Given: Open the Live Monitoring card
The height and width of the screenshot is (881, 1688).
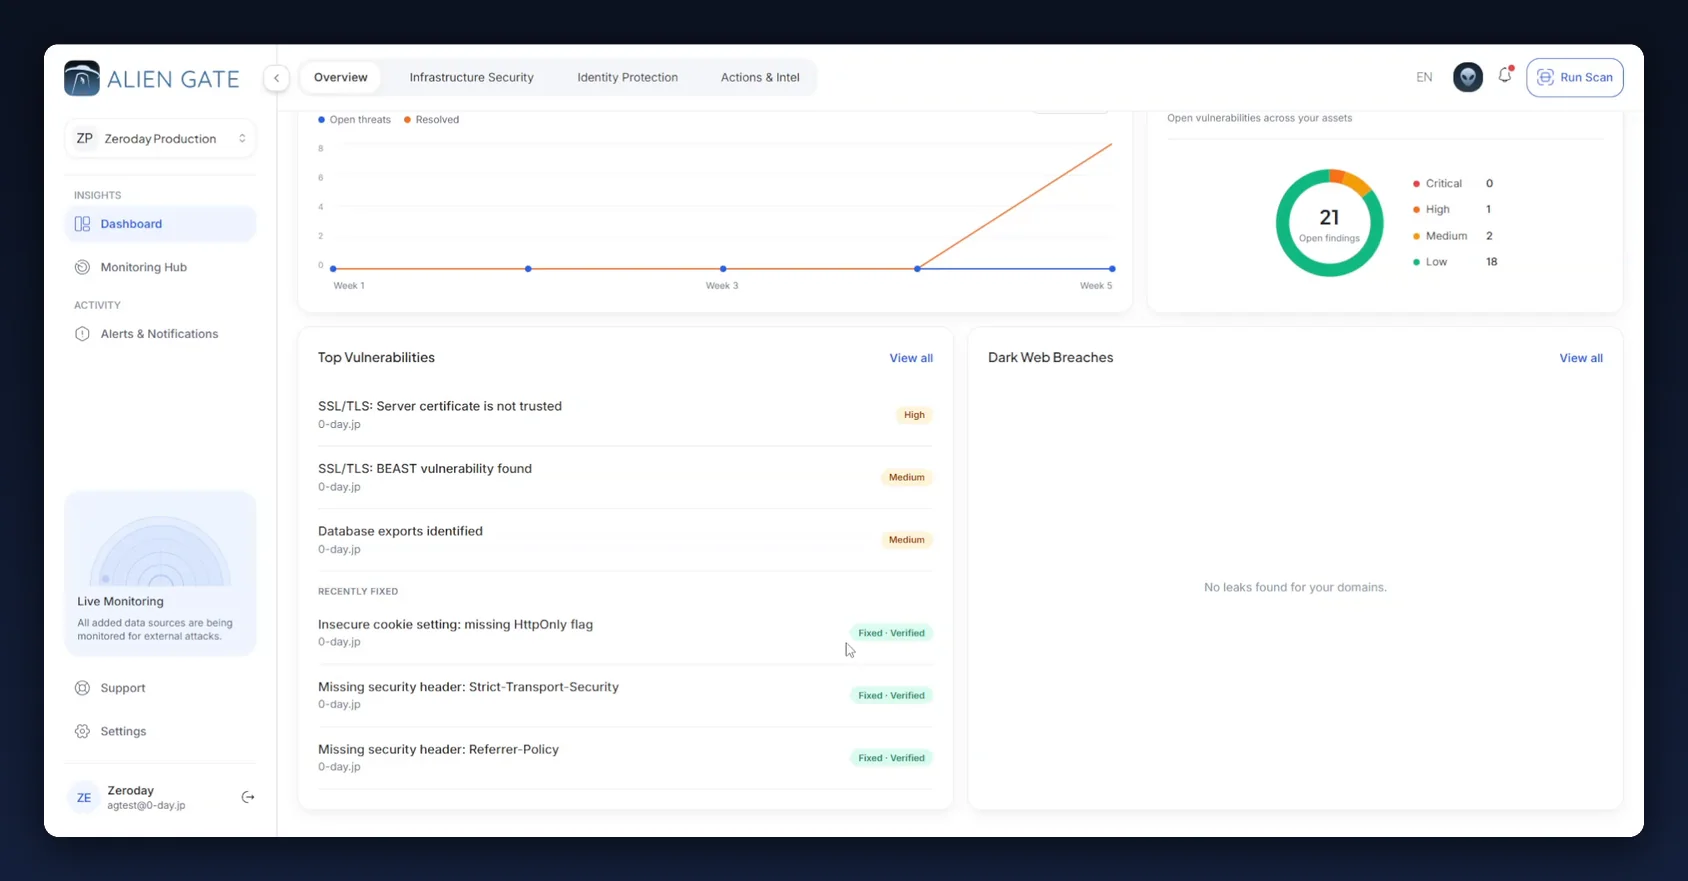Looking at the screenshot, I should [x=160, y=573].
